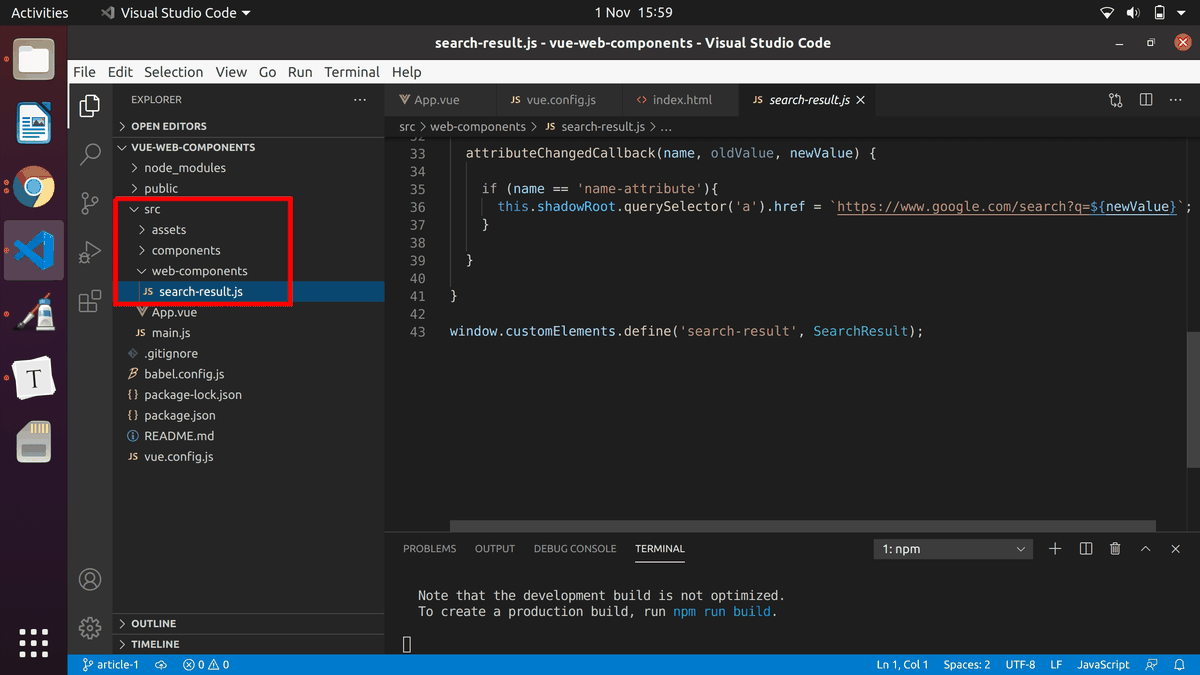1200x675 pixels.
Task: Open the Terminal menu
Action: coord(351,71)
